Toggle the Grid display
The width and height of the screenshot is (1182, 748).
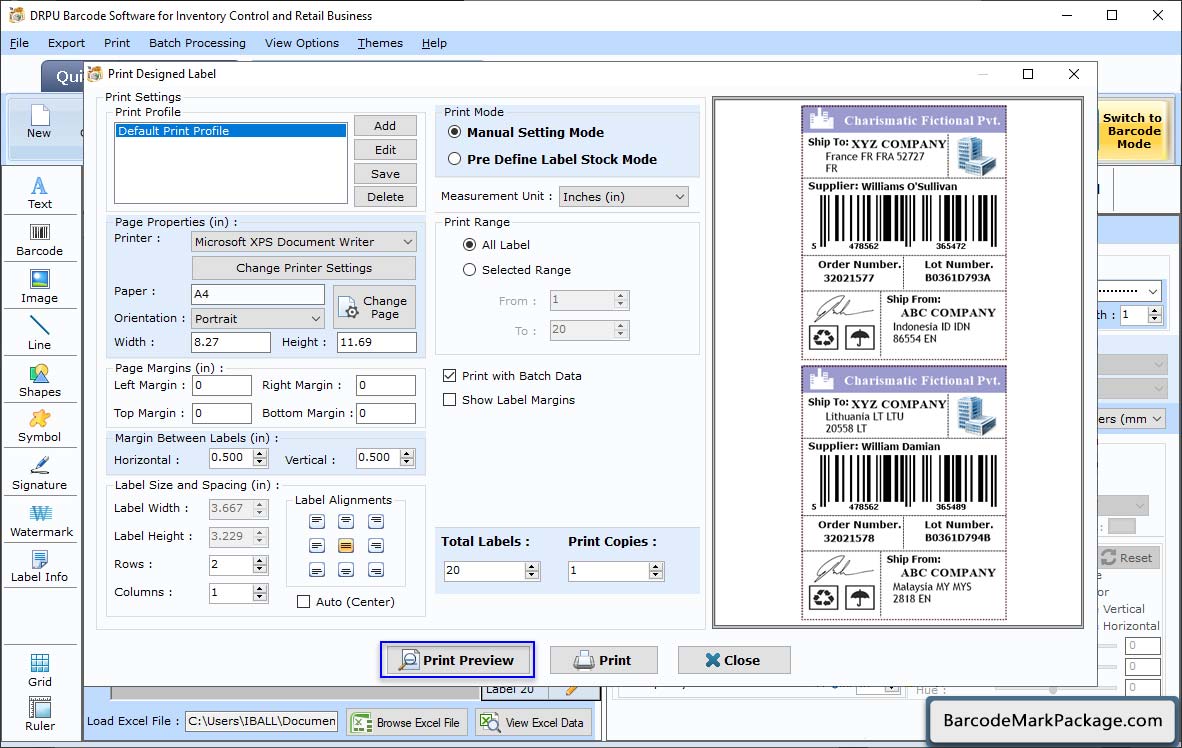(x=40, y=670)
